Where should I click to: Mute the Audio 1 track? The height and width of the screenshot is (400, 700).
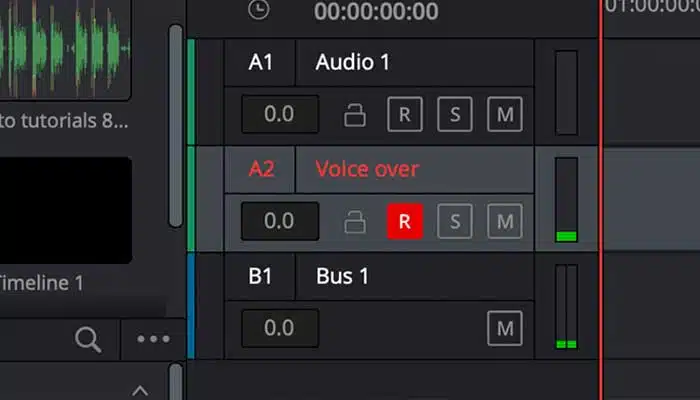click(505, 114)
